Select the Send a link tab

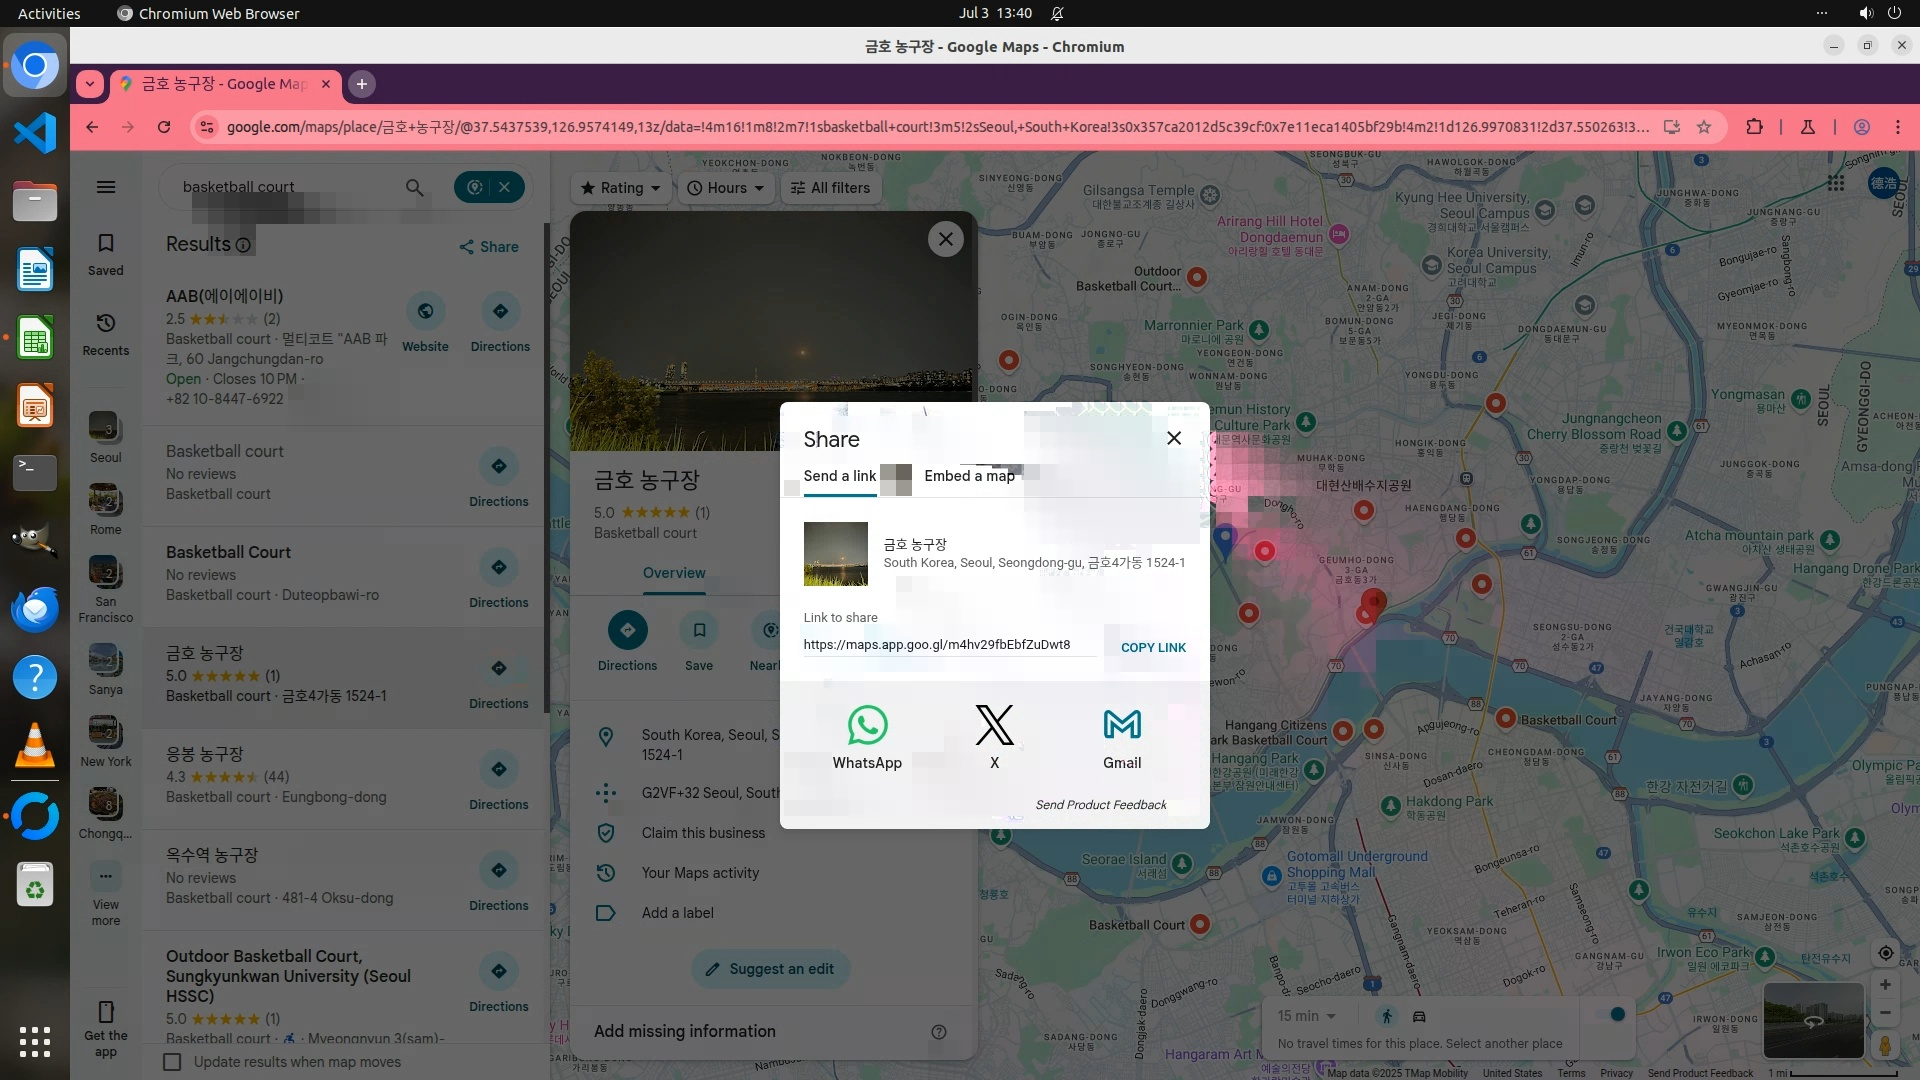(839, 476)
